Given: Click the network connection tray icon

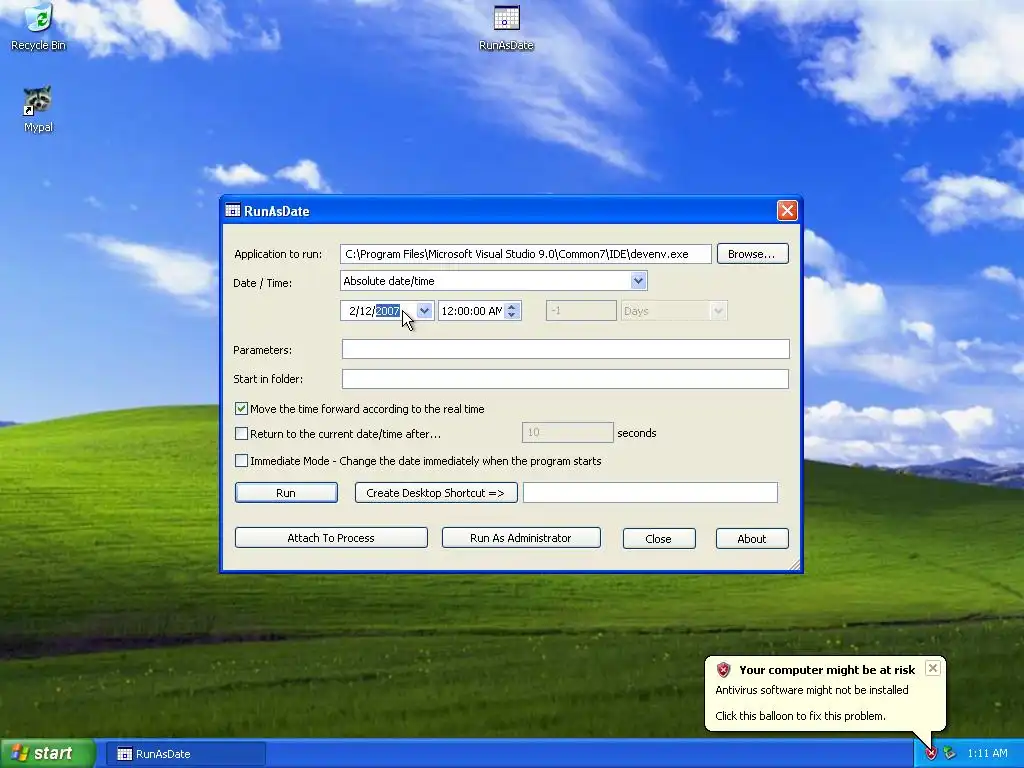Looking at the screenshot, I should (950, 754).
